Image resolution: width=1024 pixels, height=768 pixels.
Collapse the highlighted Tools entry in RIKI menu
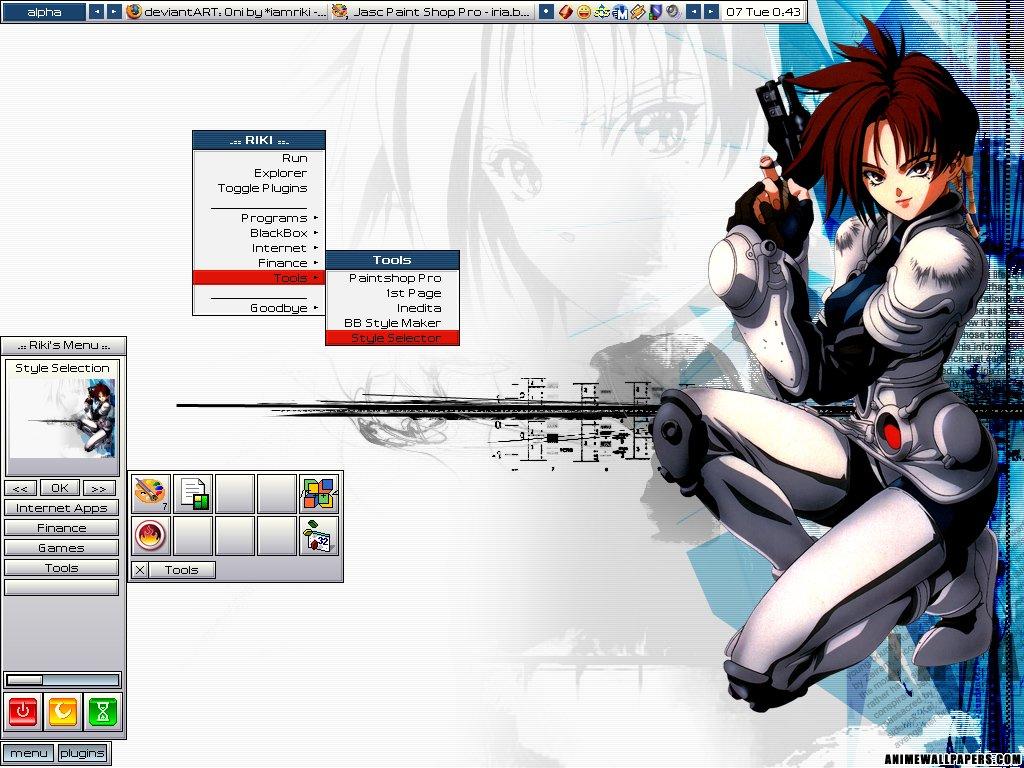point(259,278)
